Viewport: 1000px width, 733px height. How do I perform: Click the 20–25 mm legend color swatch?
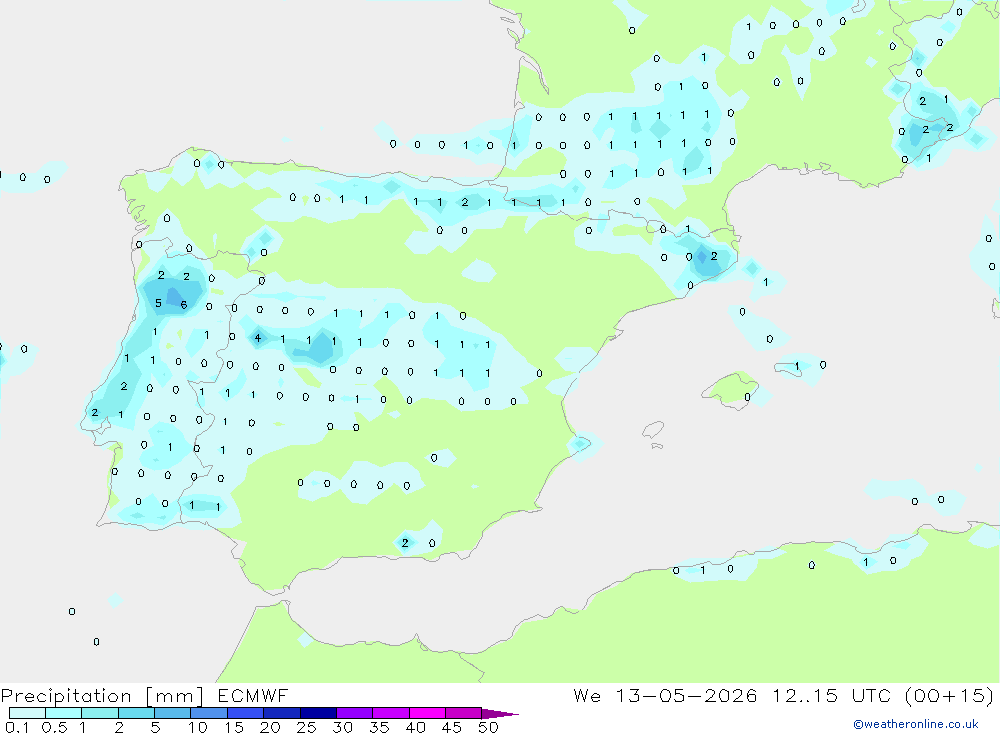coord(281,713)
